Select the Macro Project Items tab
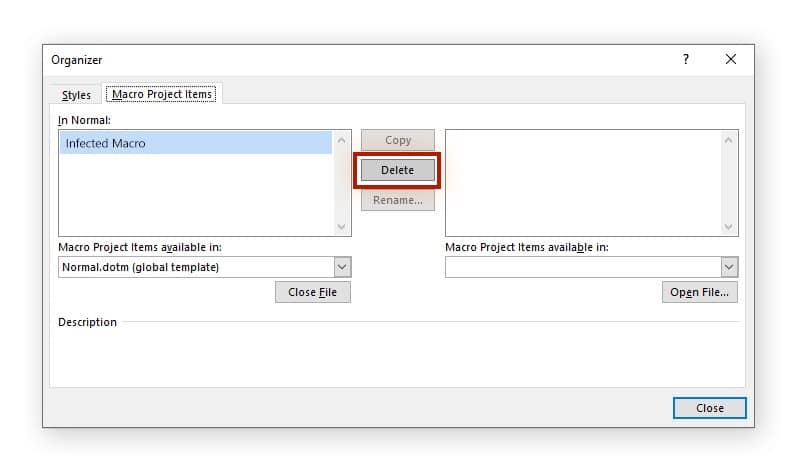795x469 pixels. 162,94
